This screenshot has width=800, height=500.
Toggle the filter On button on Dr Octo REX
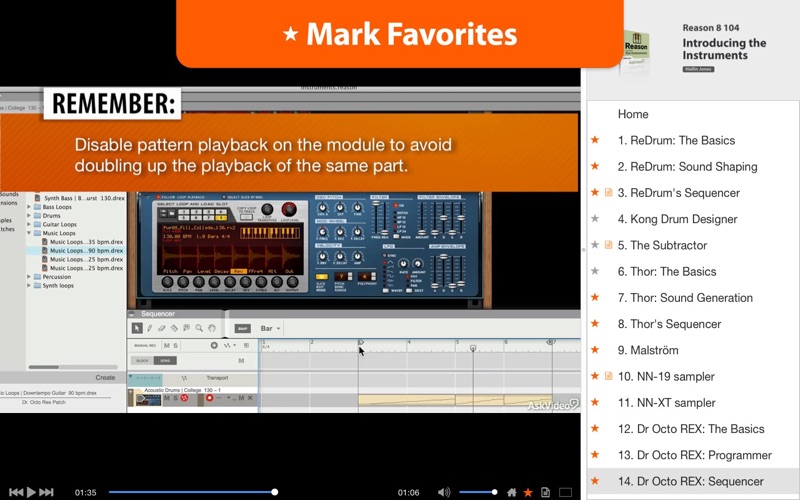pos(398,205)
